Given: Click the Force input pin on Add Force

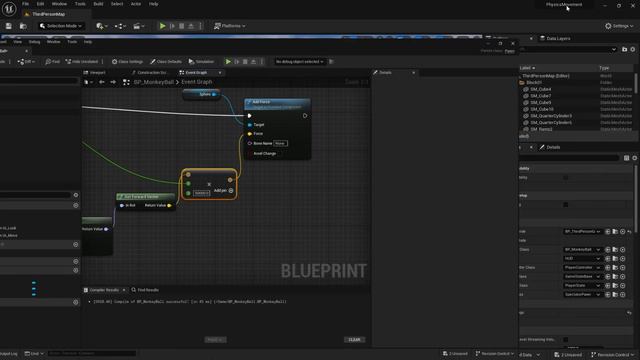Looking at the screenshot, I should [250, 134].
